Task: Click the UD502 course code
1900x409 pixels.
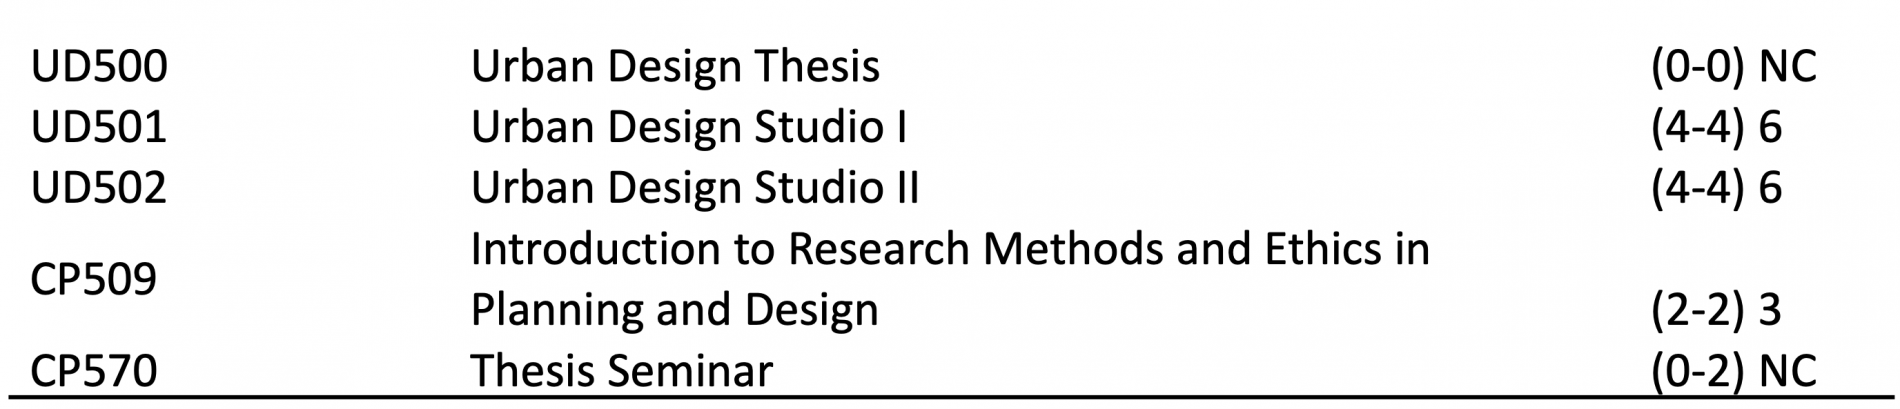Action: (99, 188)
